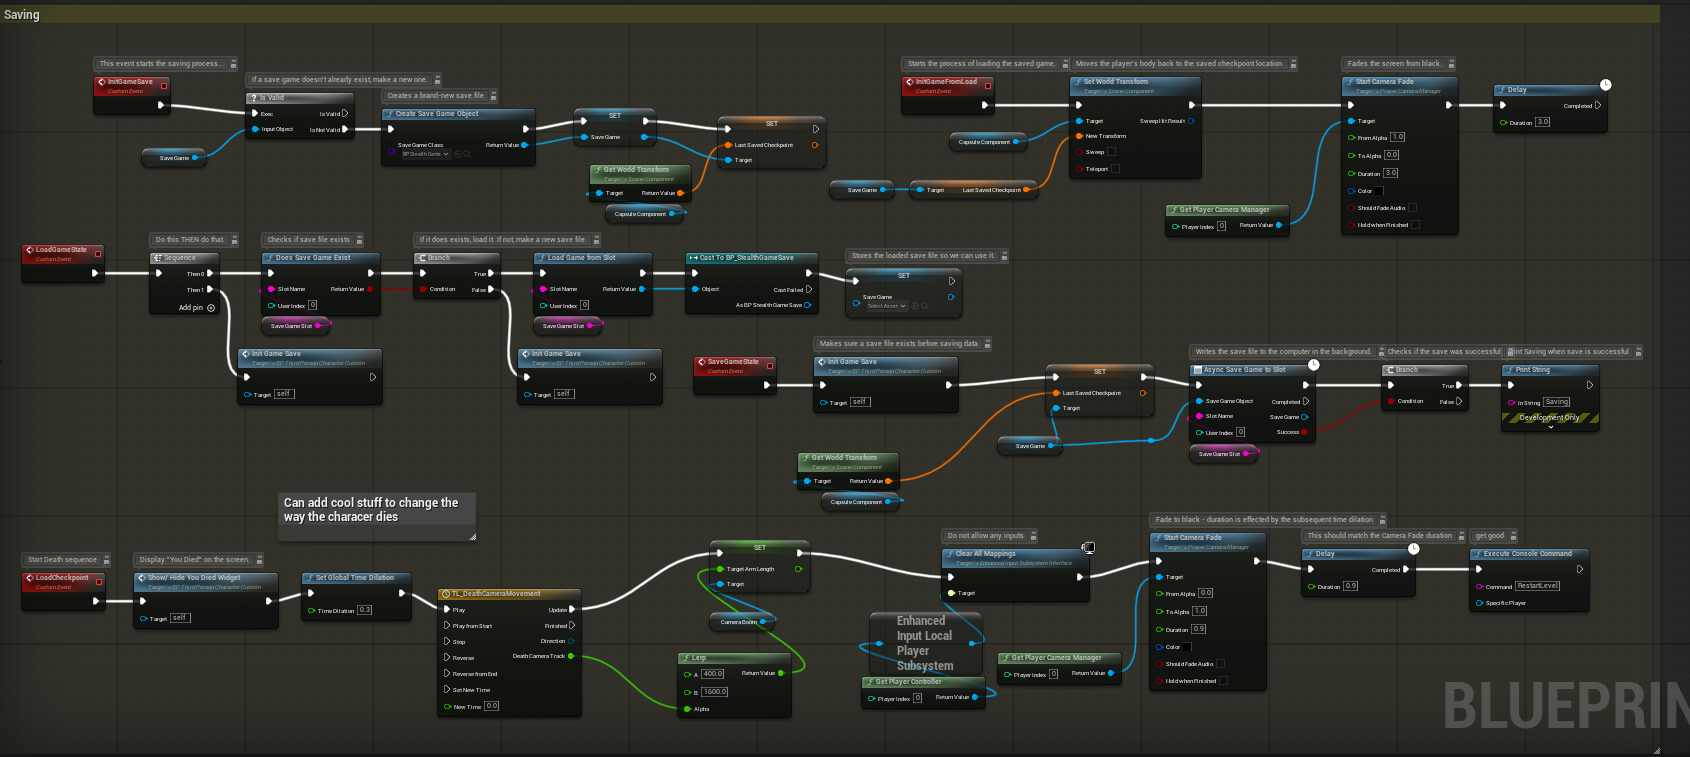The height and width of the screenshot is (757, 1690).
Task: Check Should Fade Audio on fade node with Duration 3.0
Action: point(1412,208)
